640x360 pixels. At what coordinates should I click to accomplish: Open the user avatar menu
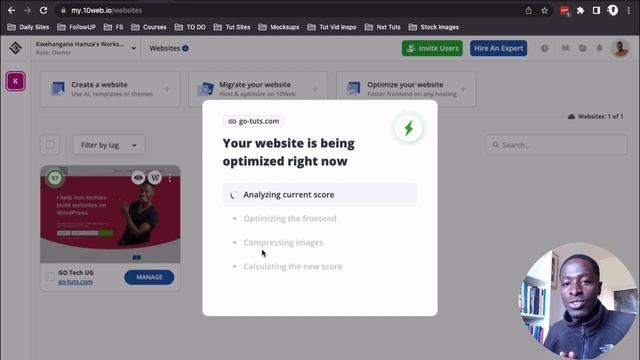[x=620, y=48]
